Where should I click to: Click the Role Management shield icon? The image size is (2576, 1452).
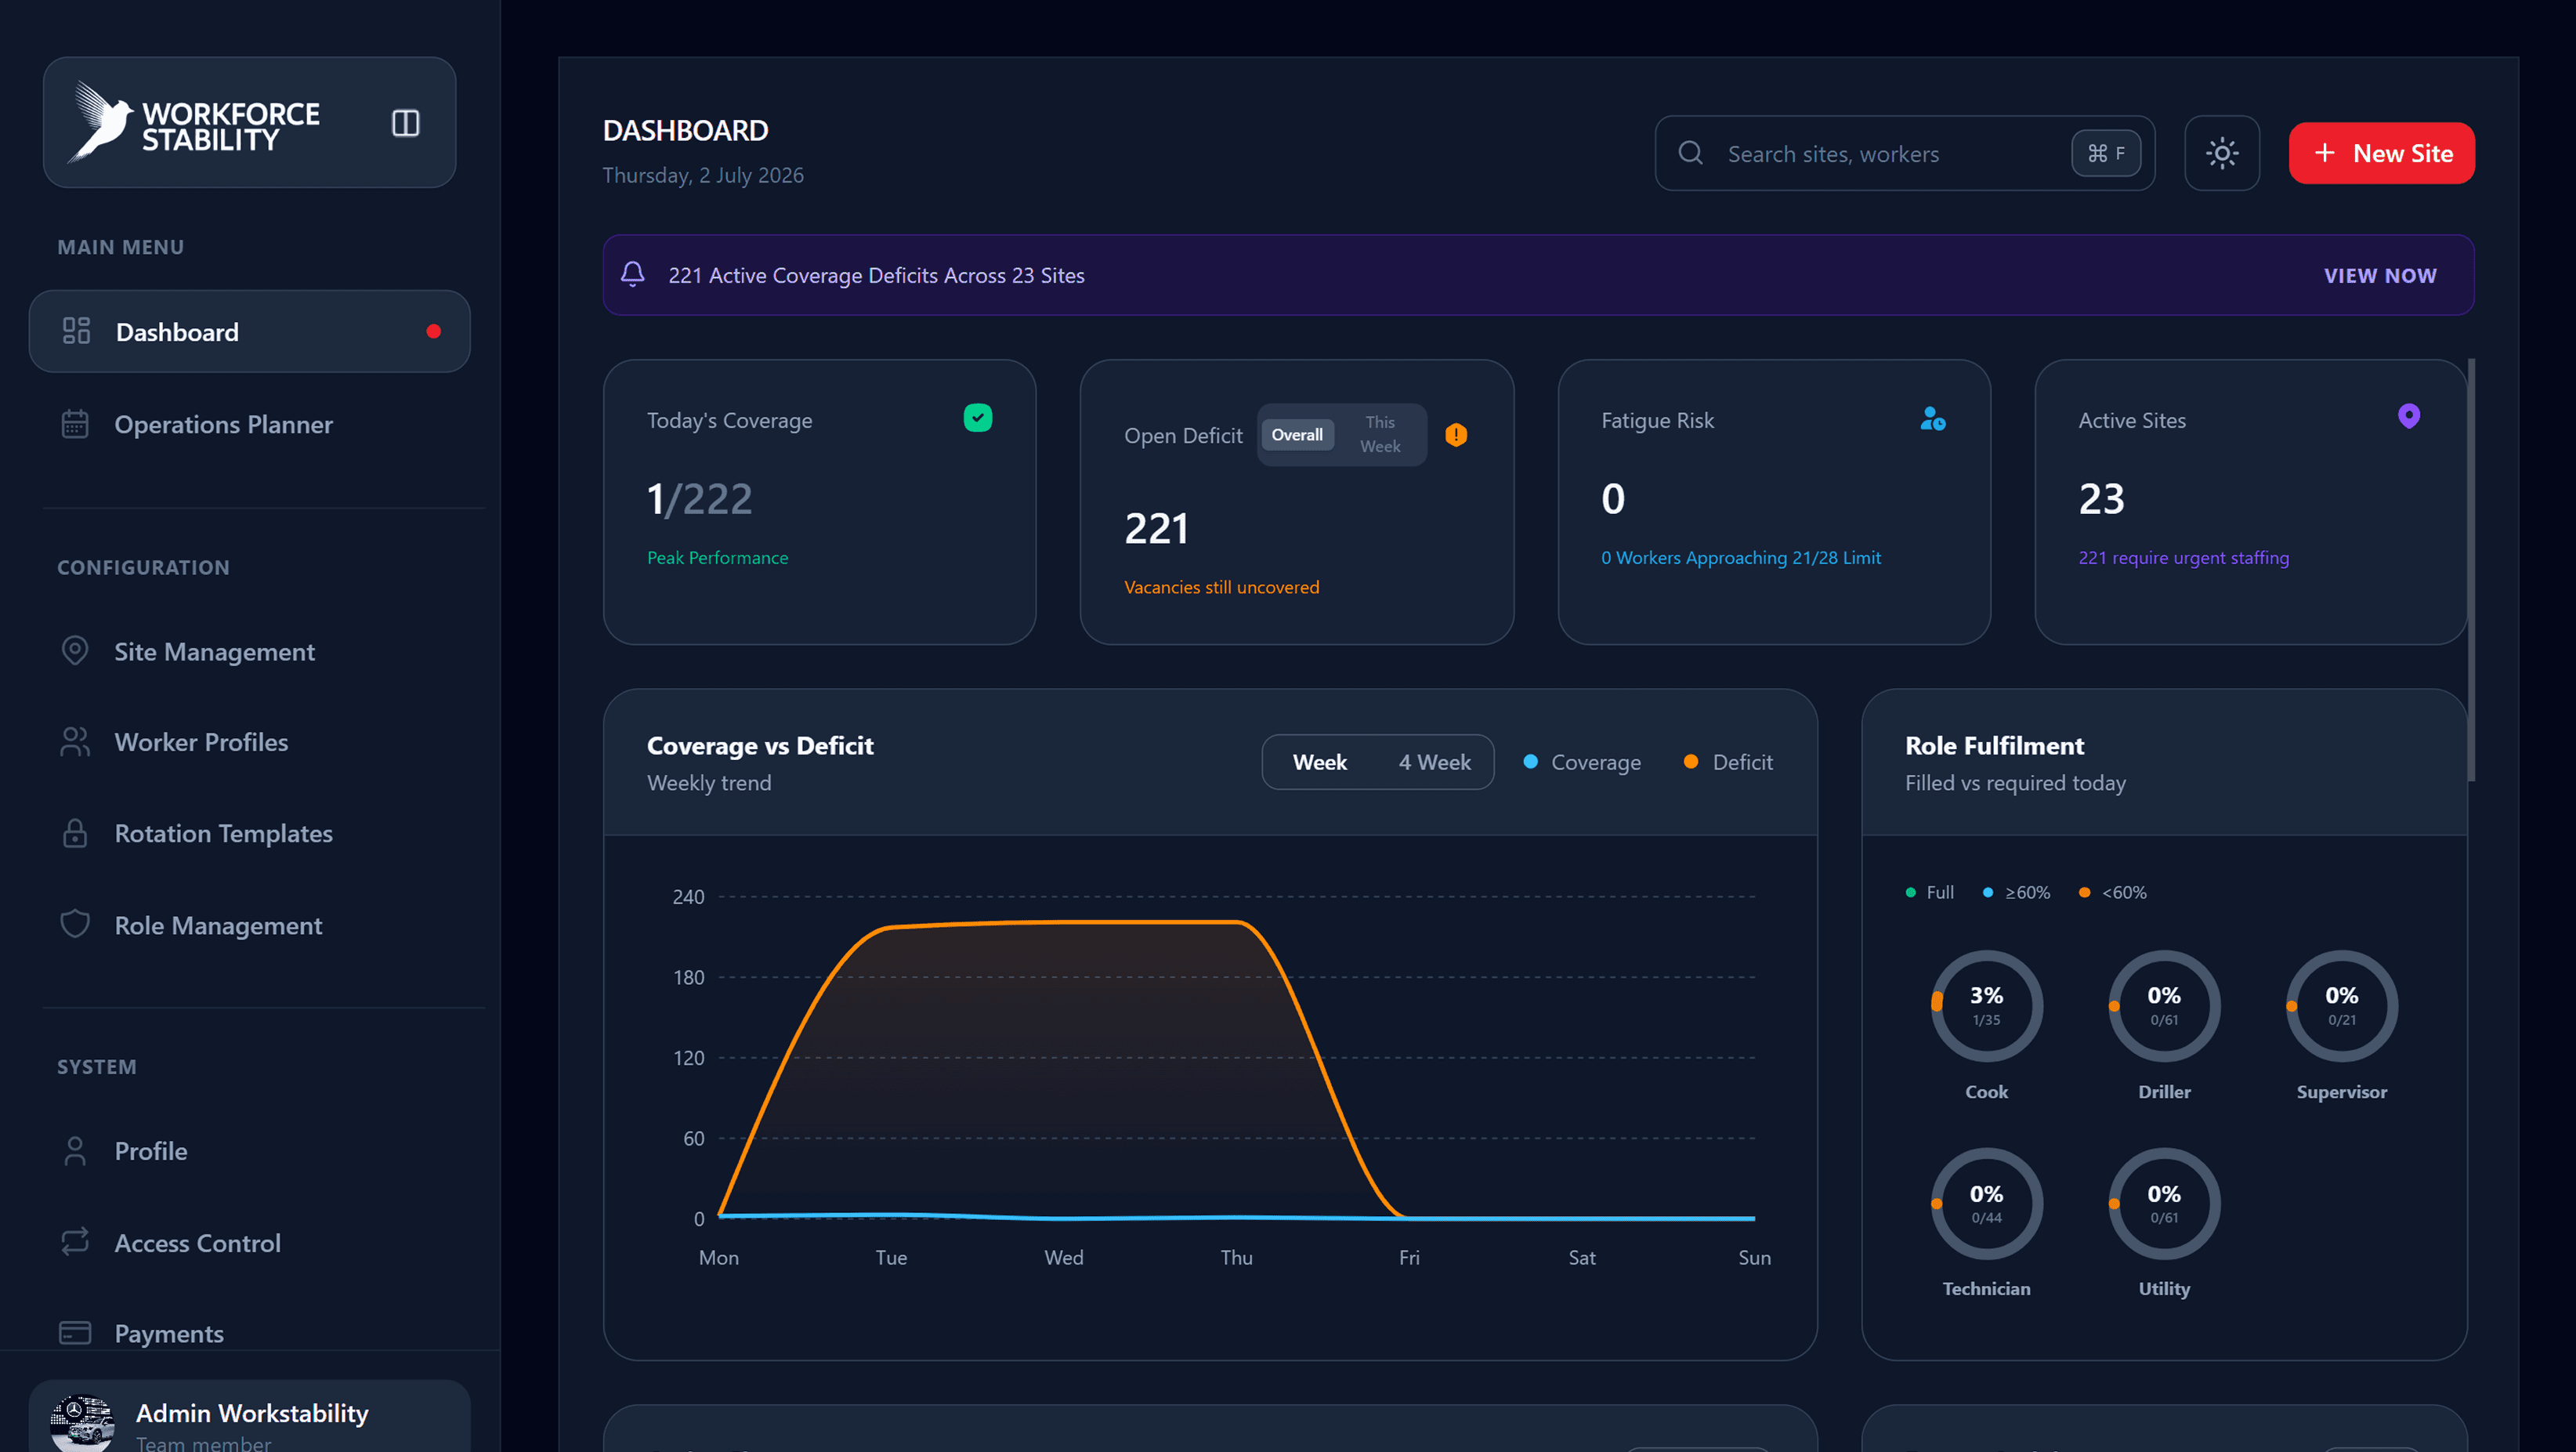tap(75, 925)
